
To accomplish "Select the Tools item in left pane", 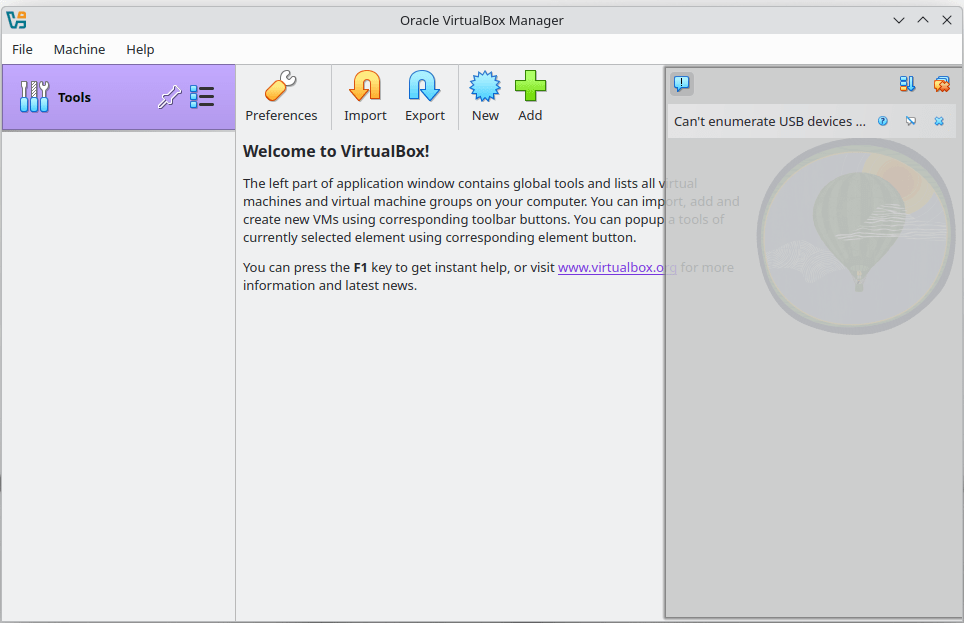I will pos(119,97).
